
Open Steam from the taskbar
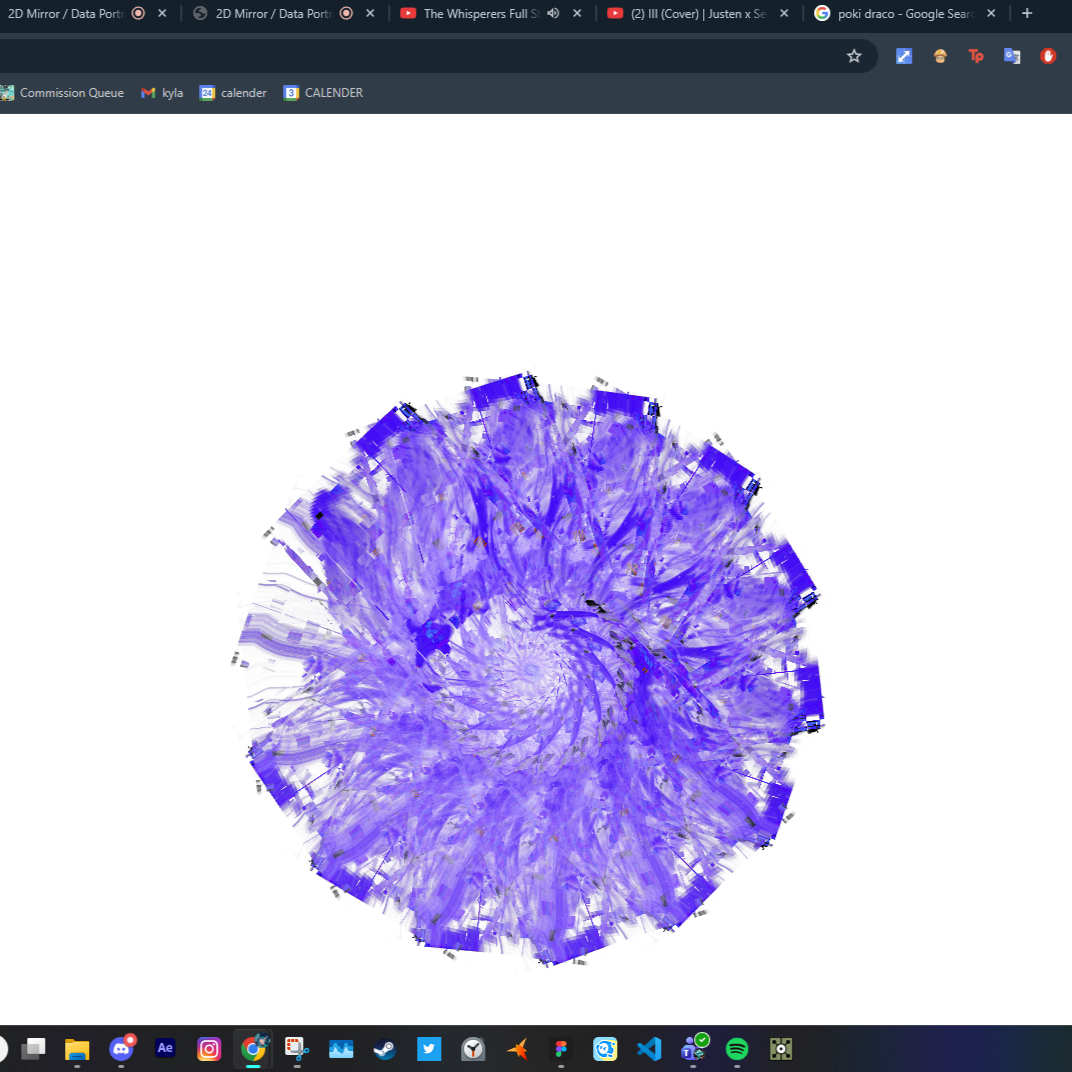point(385,1048)
